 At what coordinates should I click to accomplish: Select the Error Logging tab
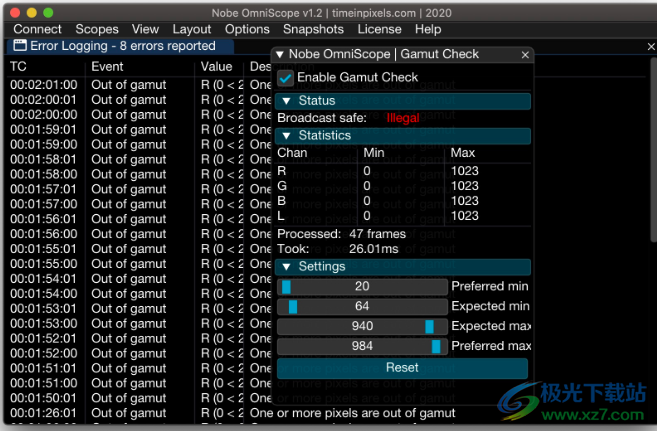tap(120, 46)
